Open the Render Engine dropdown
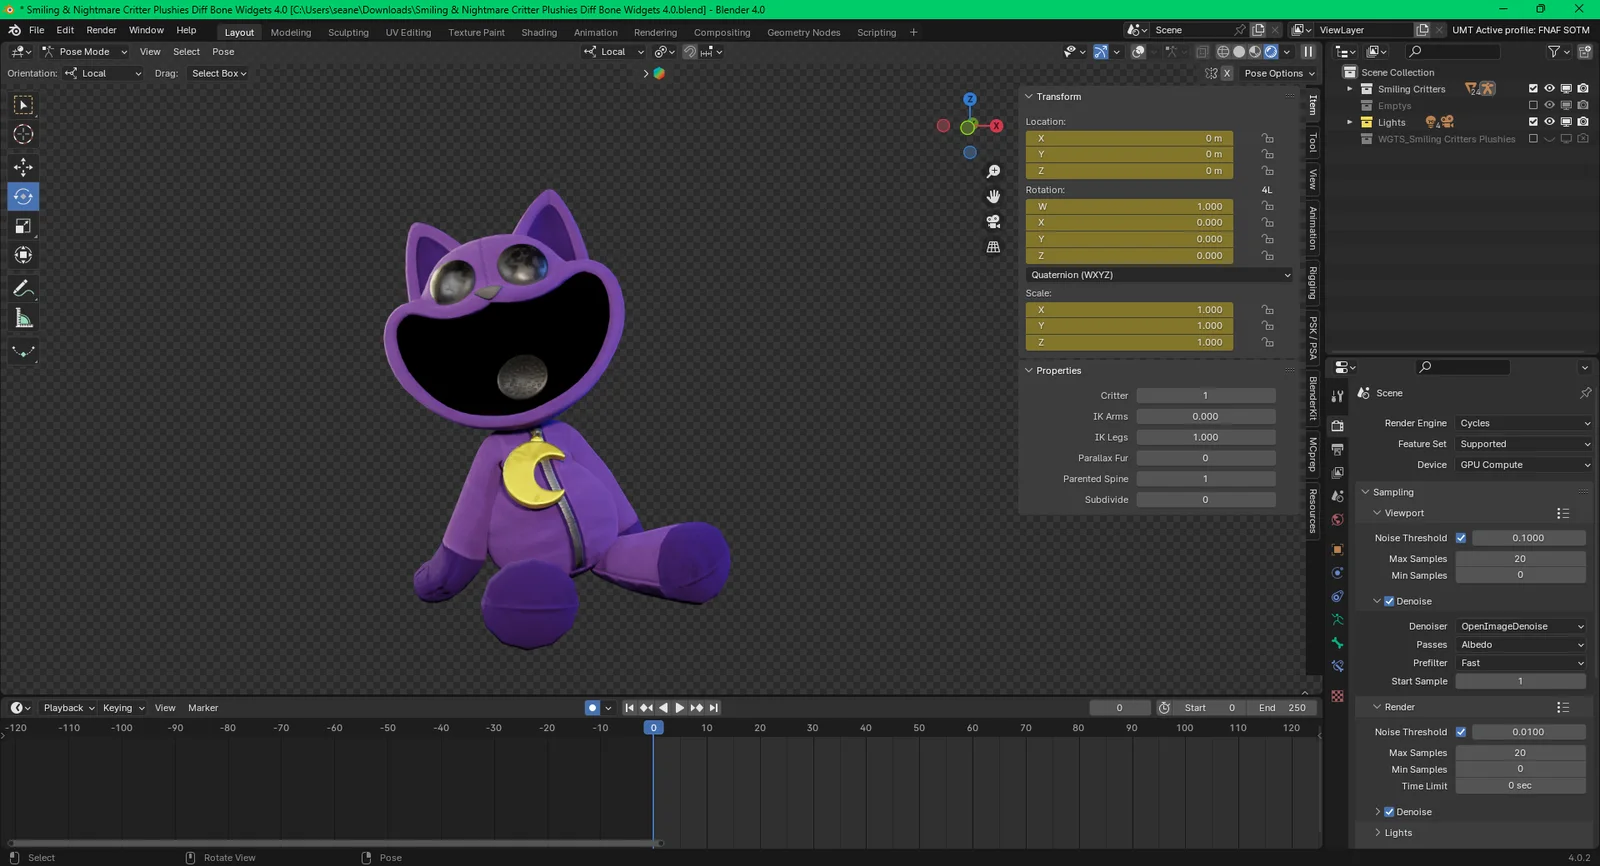 coord(1523,423)
